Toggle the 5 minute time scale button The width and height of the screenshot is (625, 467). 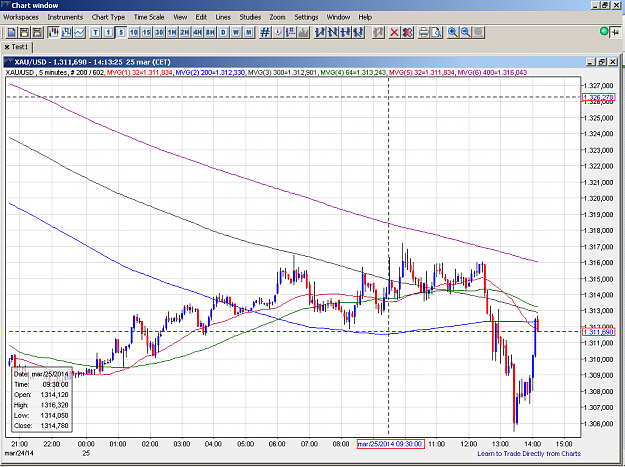(x=121, y=32)
